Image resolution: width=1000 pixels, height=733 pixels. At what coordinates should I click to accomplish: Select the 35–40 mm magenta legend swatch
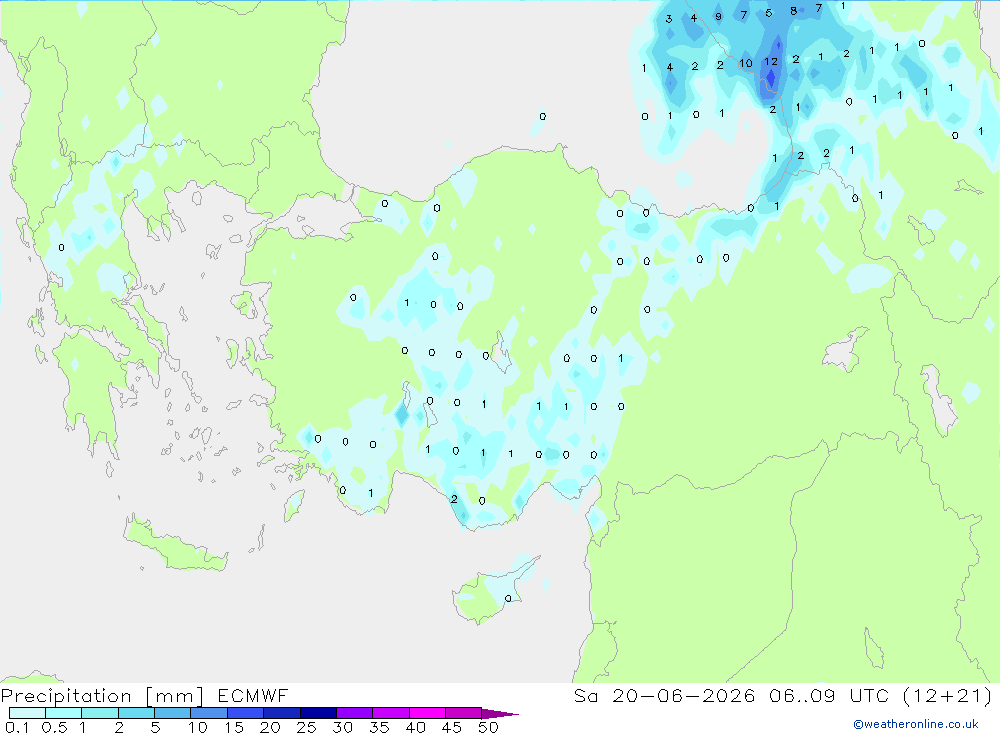pyautogui.click(x=391, y=713)
